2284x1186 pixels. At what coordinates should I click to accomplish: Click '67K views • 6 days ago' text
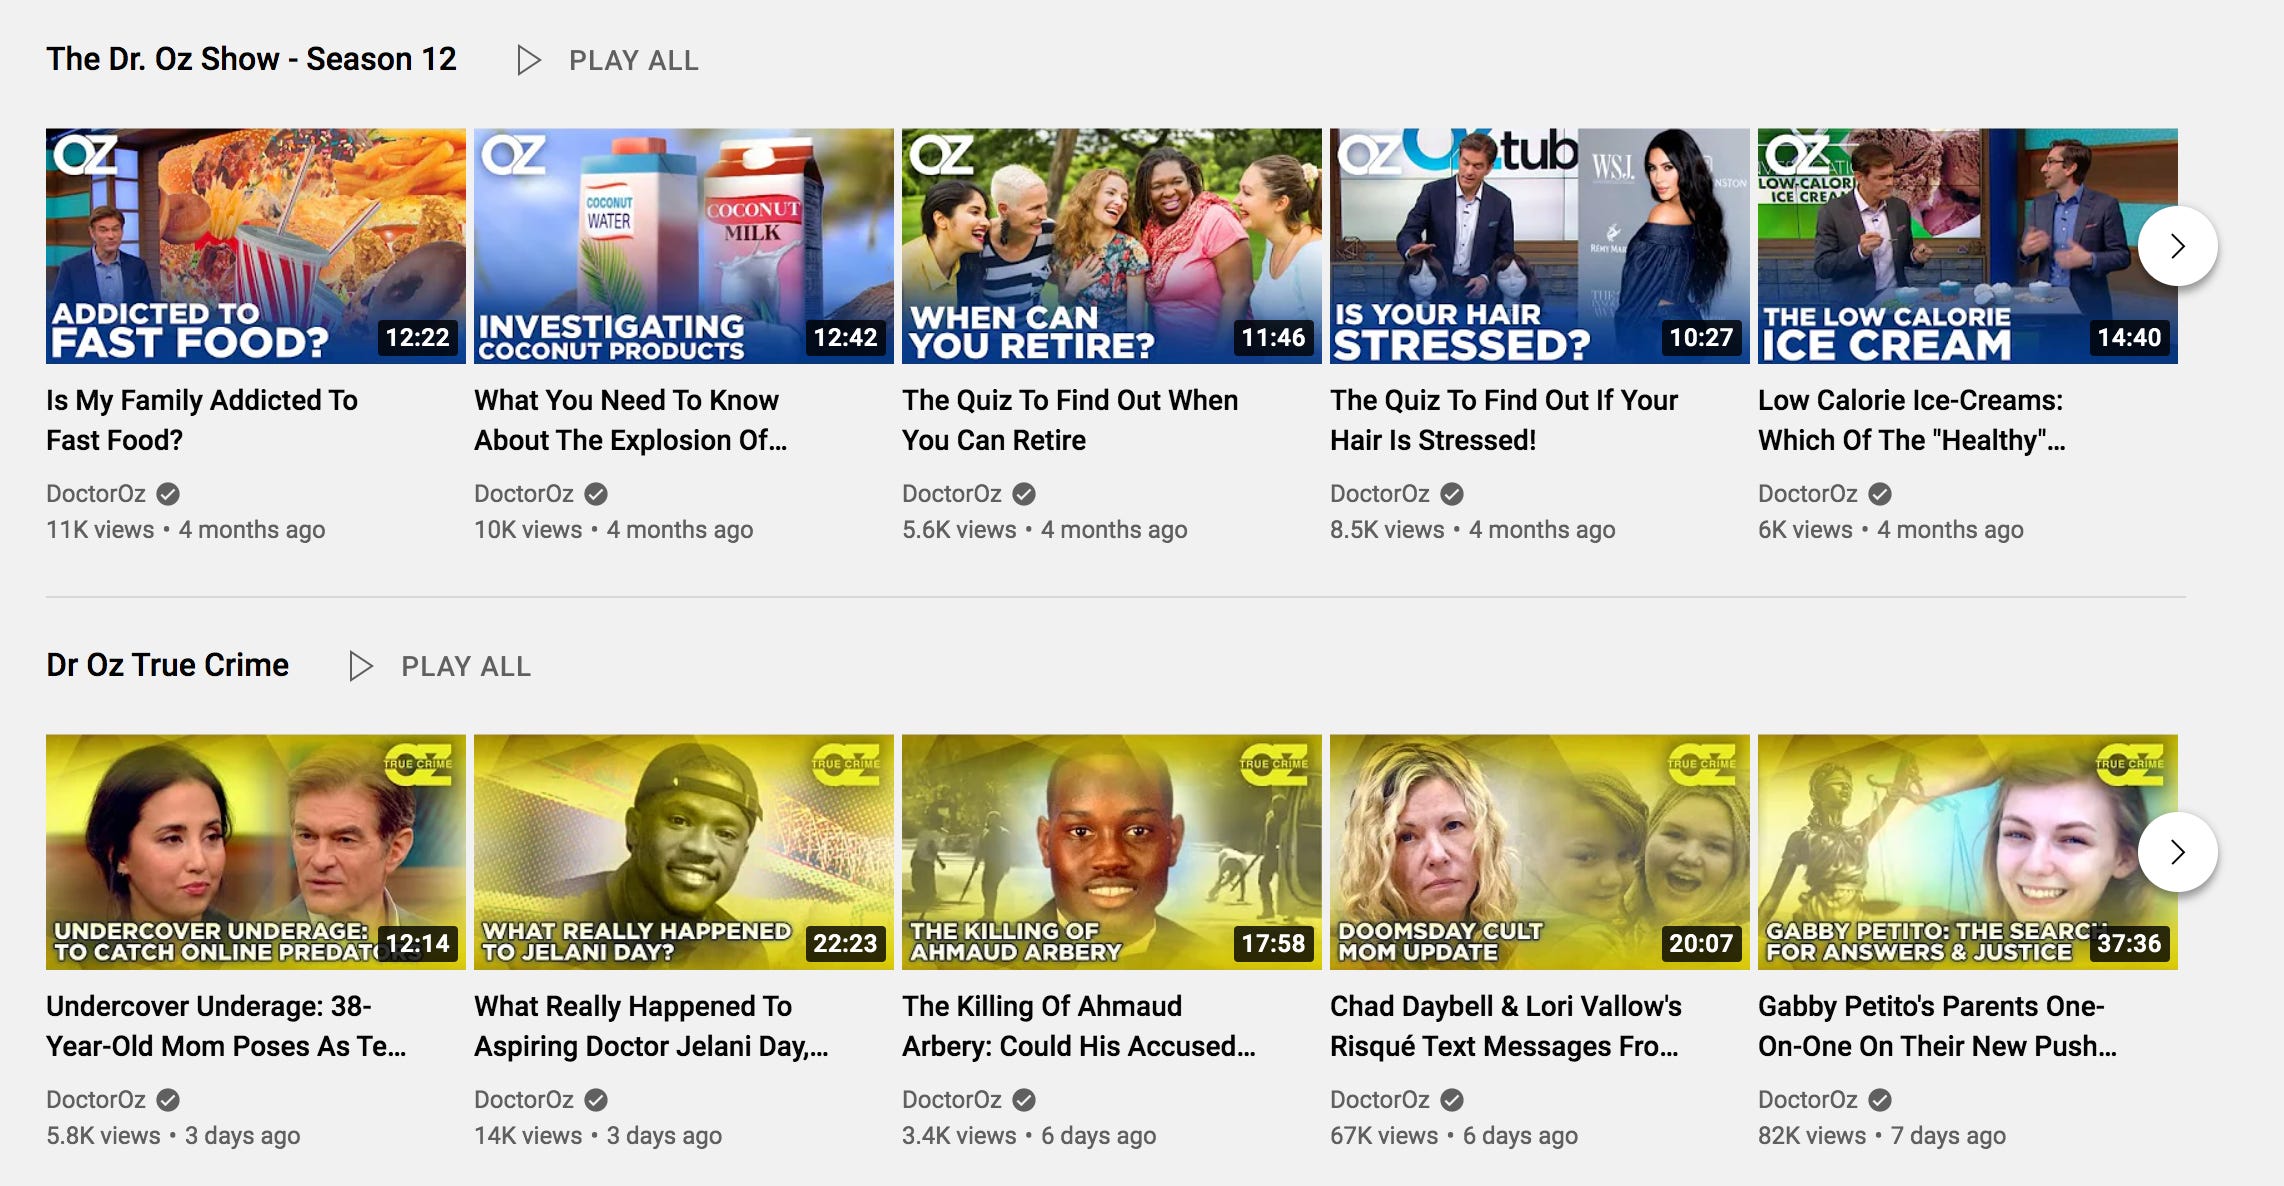tap(1454, 1136)
